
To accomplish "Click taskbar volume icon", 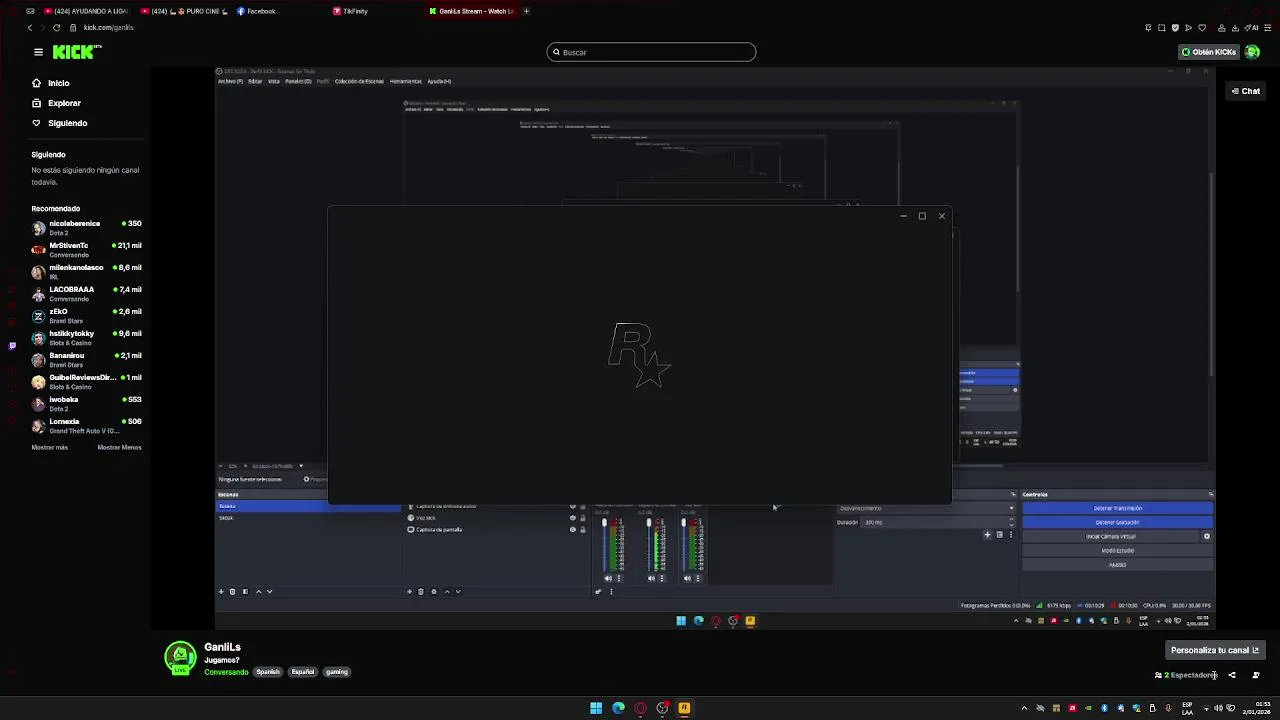I will point(1218,708).
